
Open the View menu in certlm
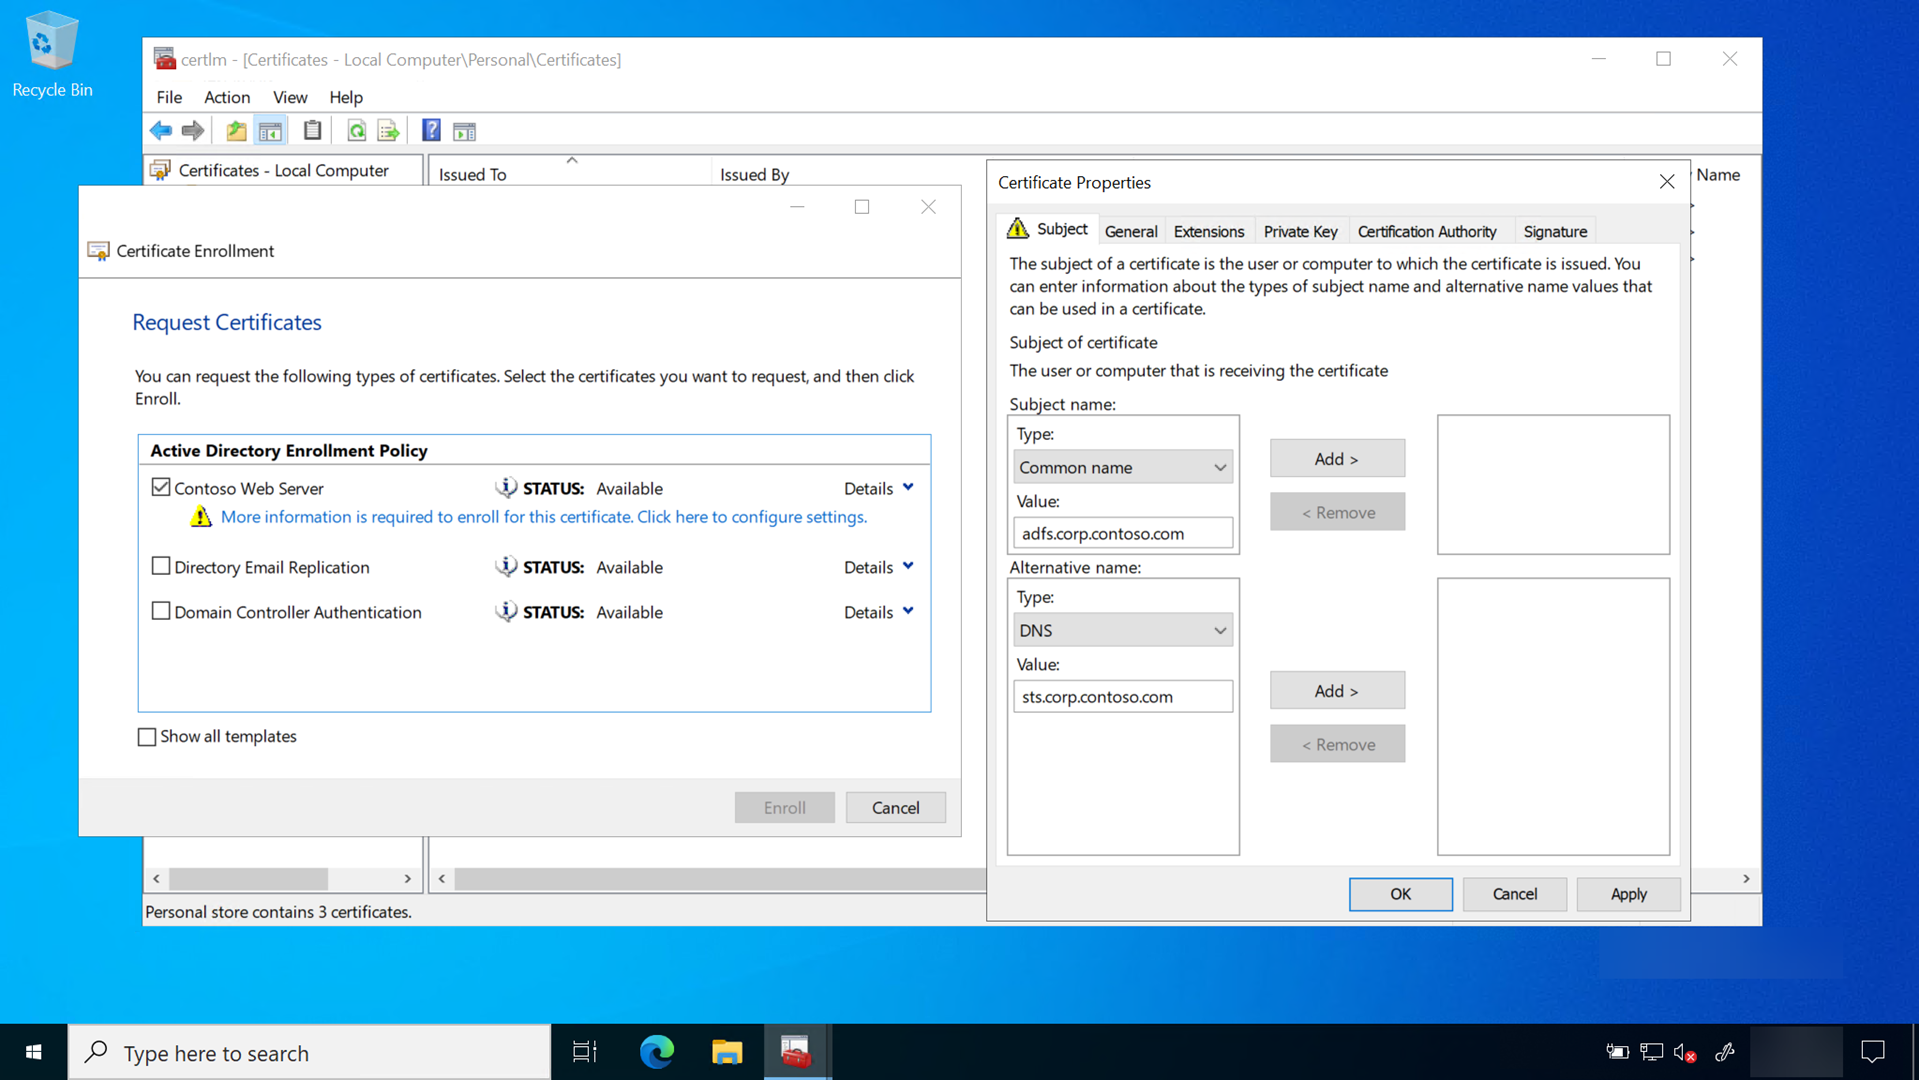pos(290,97)
